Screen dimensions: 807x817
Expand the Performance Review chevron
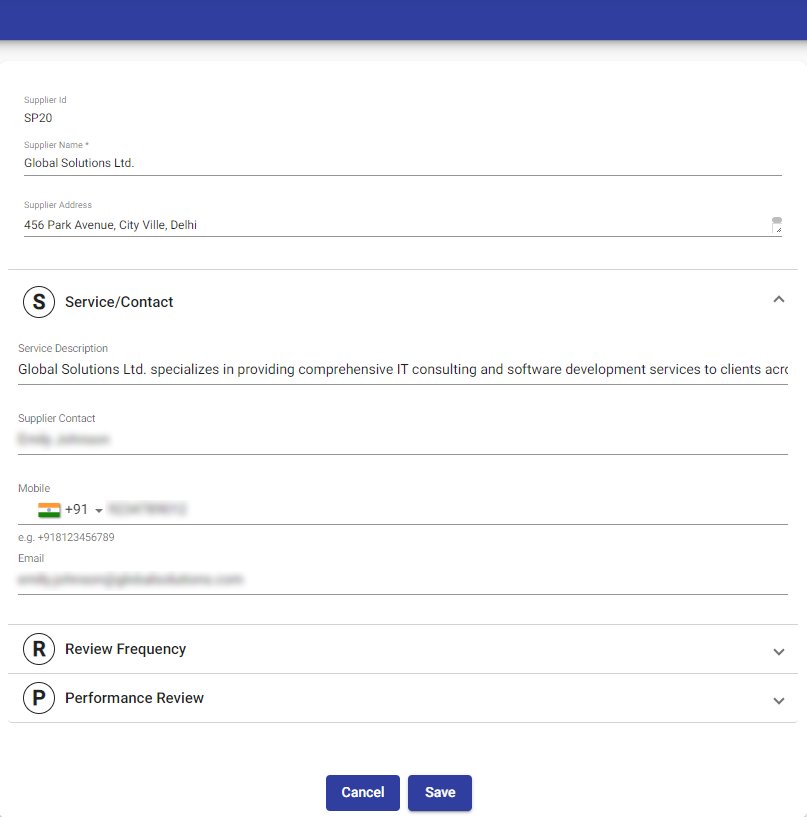(x=779, y=700)
